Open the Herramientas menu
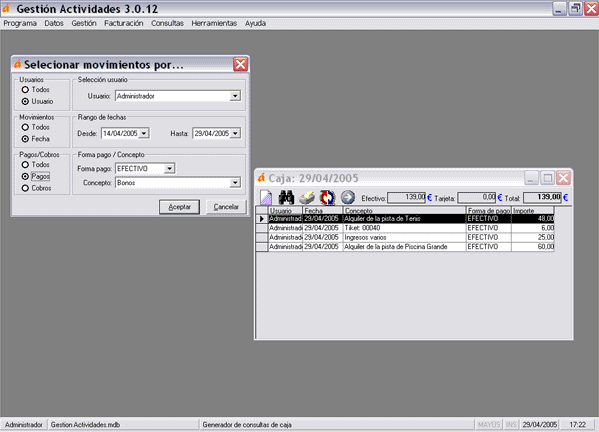This screenshot has width=599, height=432. (214, 23)
